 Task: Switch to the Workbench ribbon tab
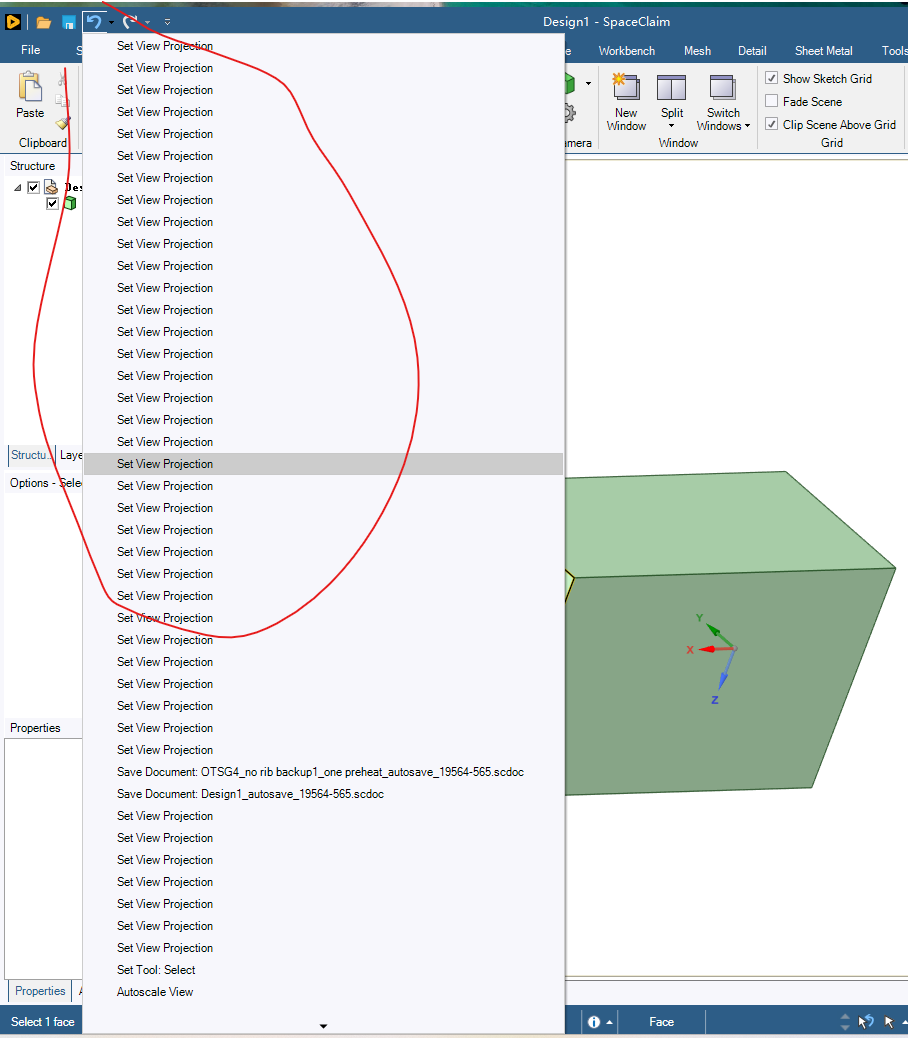pos(626,51)
